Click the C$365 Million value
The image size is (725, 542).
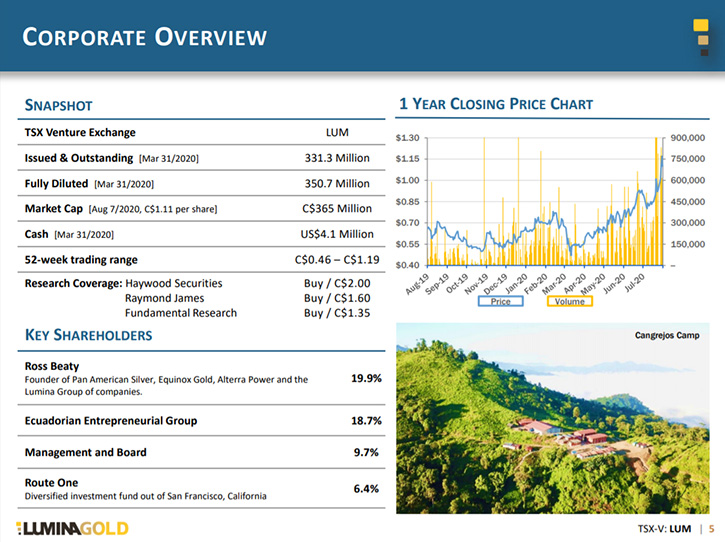point(337,209)
